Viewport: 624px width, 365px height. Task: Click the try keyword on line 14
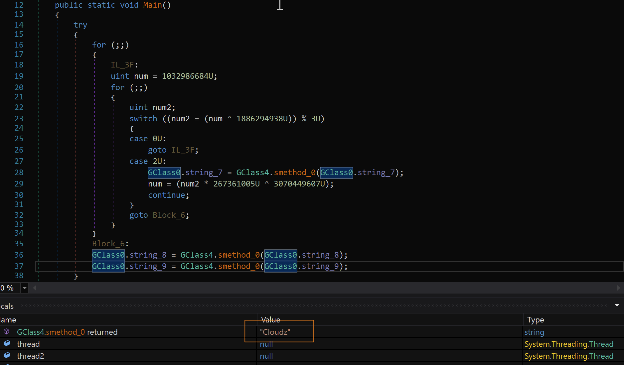(x=80, y=25)
